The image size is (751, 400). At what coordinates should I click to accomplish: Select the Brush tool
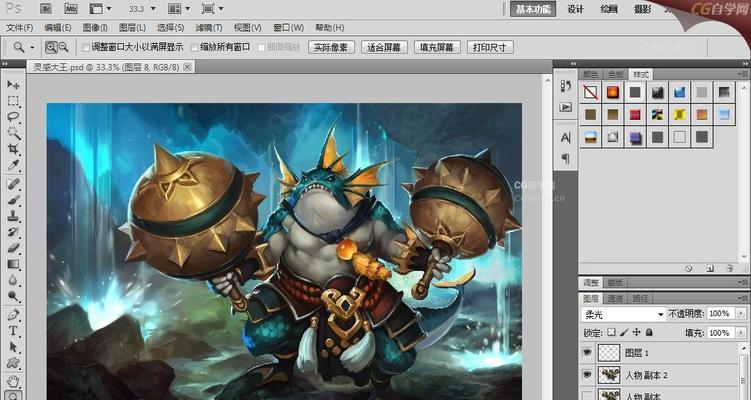(13, 200)
